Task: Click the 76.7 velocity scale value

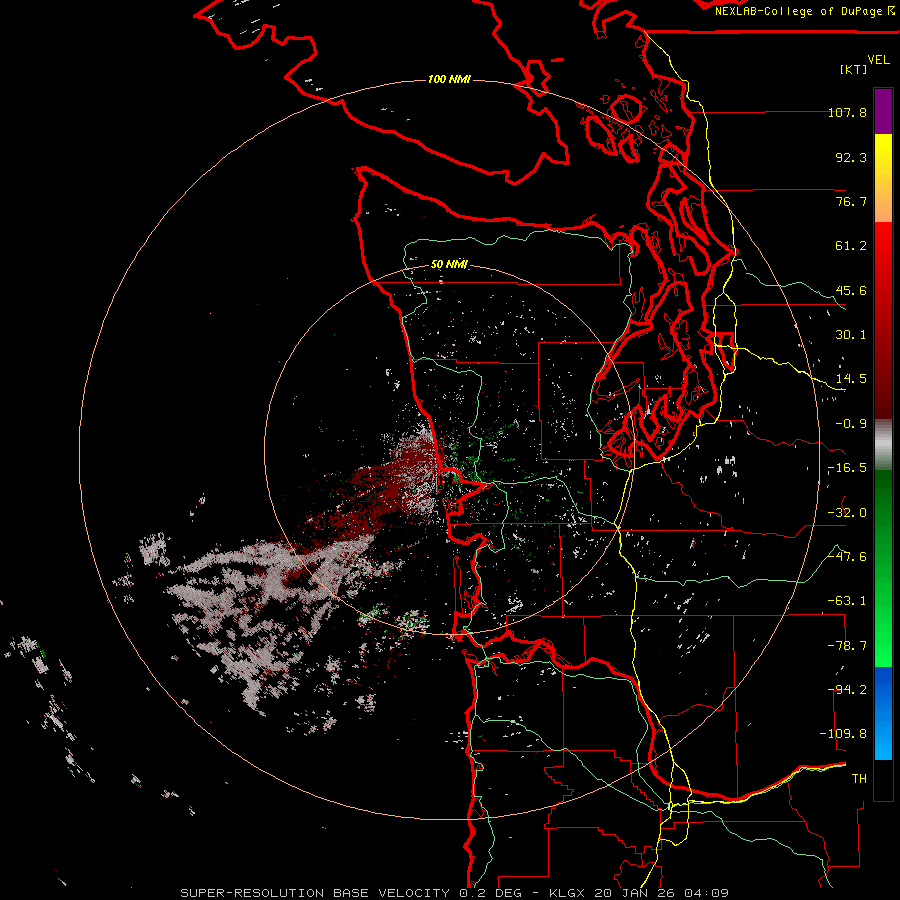Action: [x=851, y=201]
